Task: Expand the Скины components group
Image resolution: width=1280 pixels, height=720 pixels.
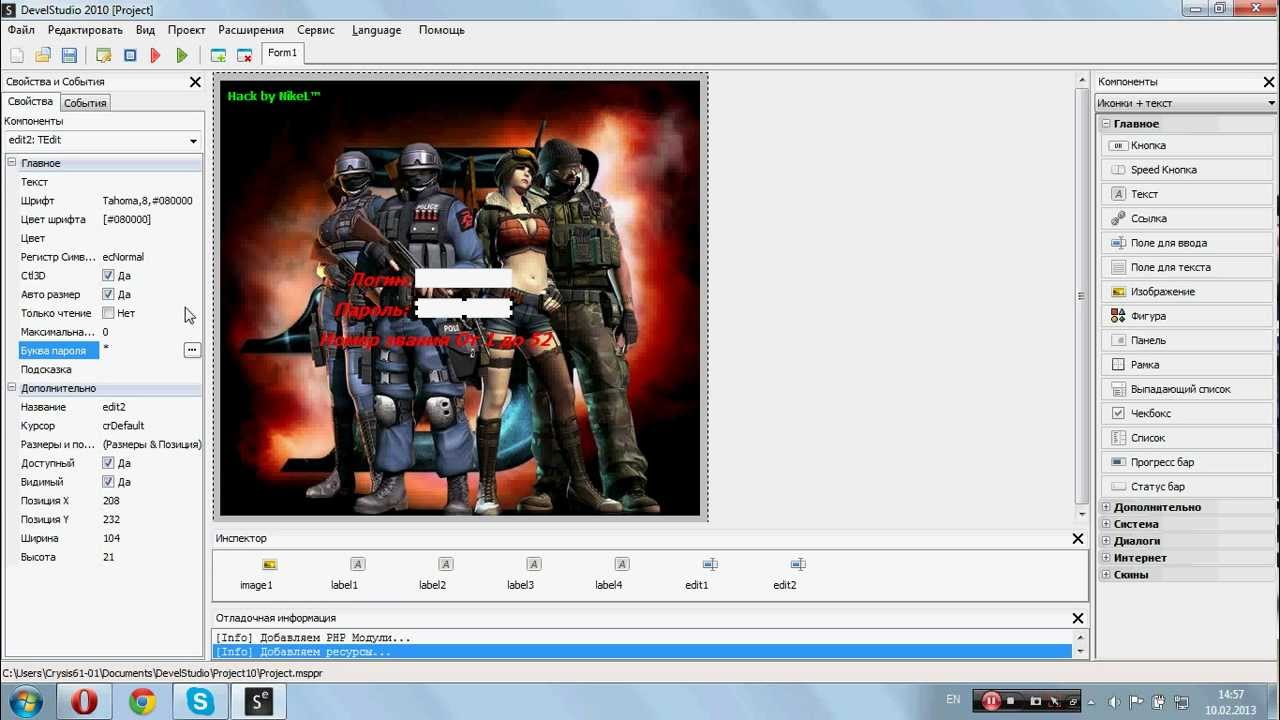Action: click(x=1106, y=575)
